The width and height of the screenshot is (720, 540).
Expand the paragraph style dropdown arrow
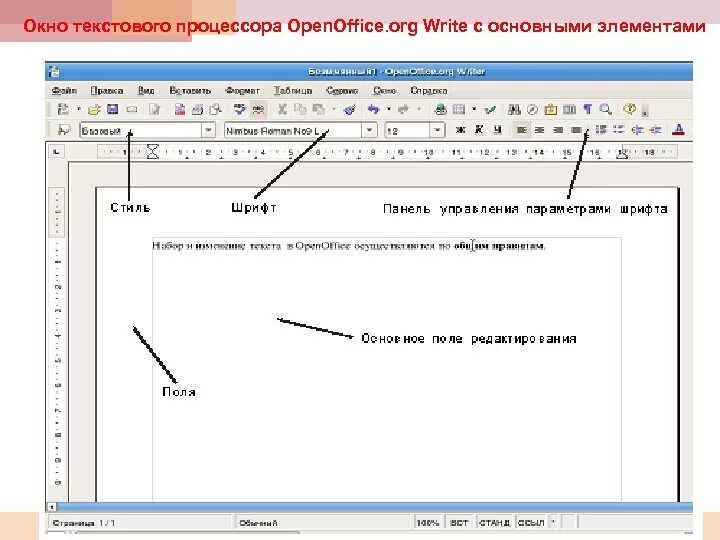pyautogui.click(x=208, y=130)
